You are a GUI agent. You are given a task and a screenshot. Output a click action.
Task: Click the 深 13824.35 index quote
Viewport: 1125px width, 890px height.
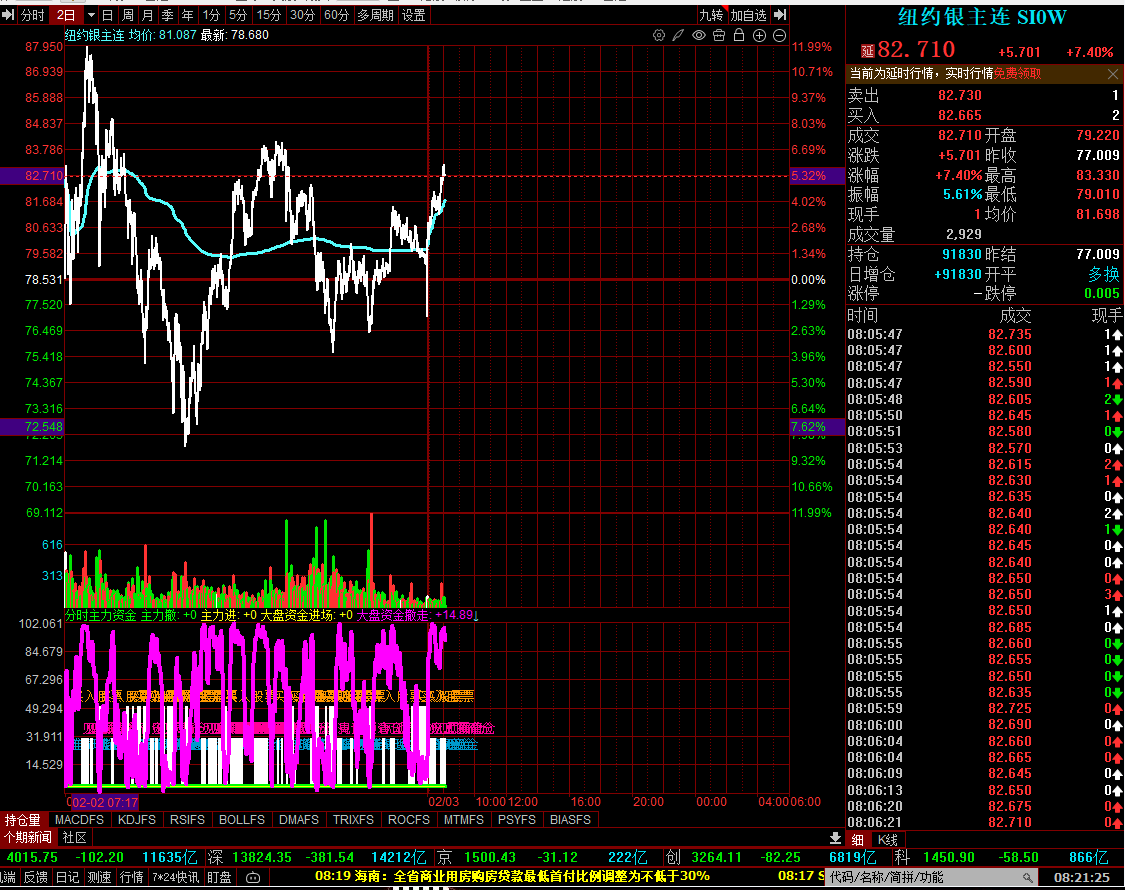(319, 857)
